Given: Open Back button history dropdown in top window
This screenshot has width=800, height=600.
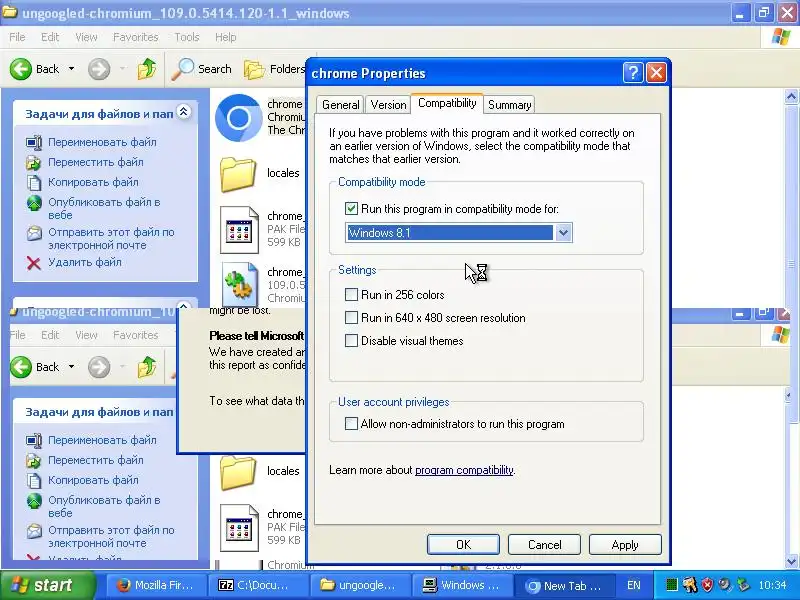Looking at the screenshot, I should click(71, 69).
